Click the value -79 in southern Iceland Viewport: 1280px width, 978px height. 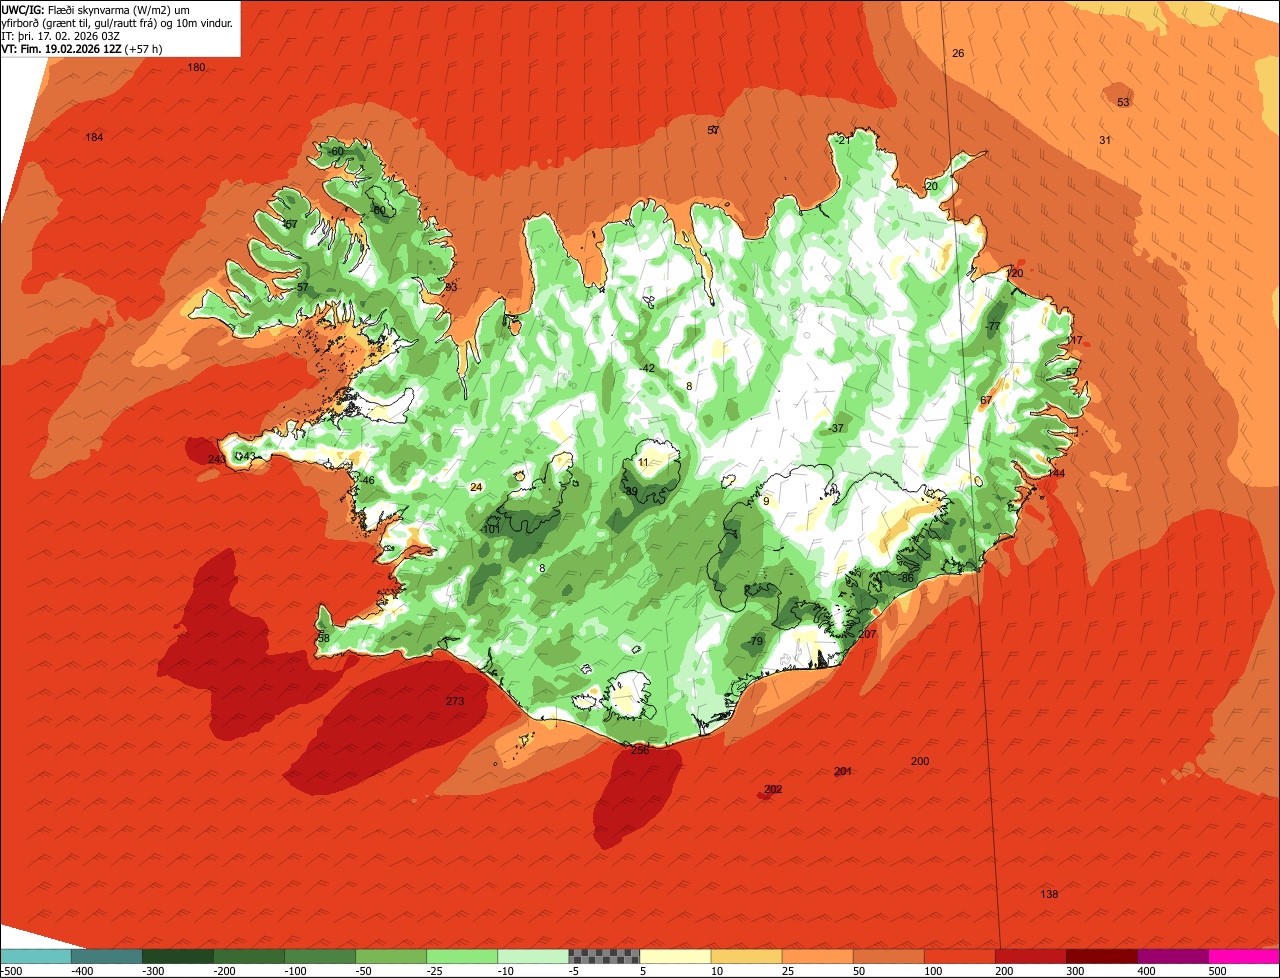coord(755,641)
